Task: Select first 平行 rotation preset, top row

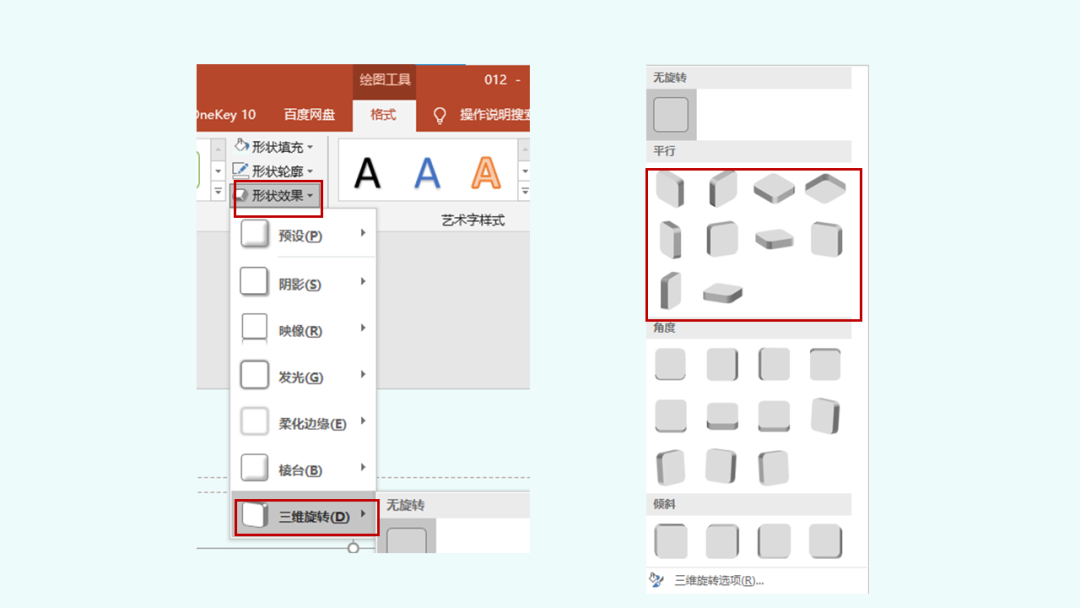Action: coord(670,189)
